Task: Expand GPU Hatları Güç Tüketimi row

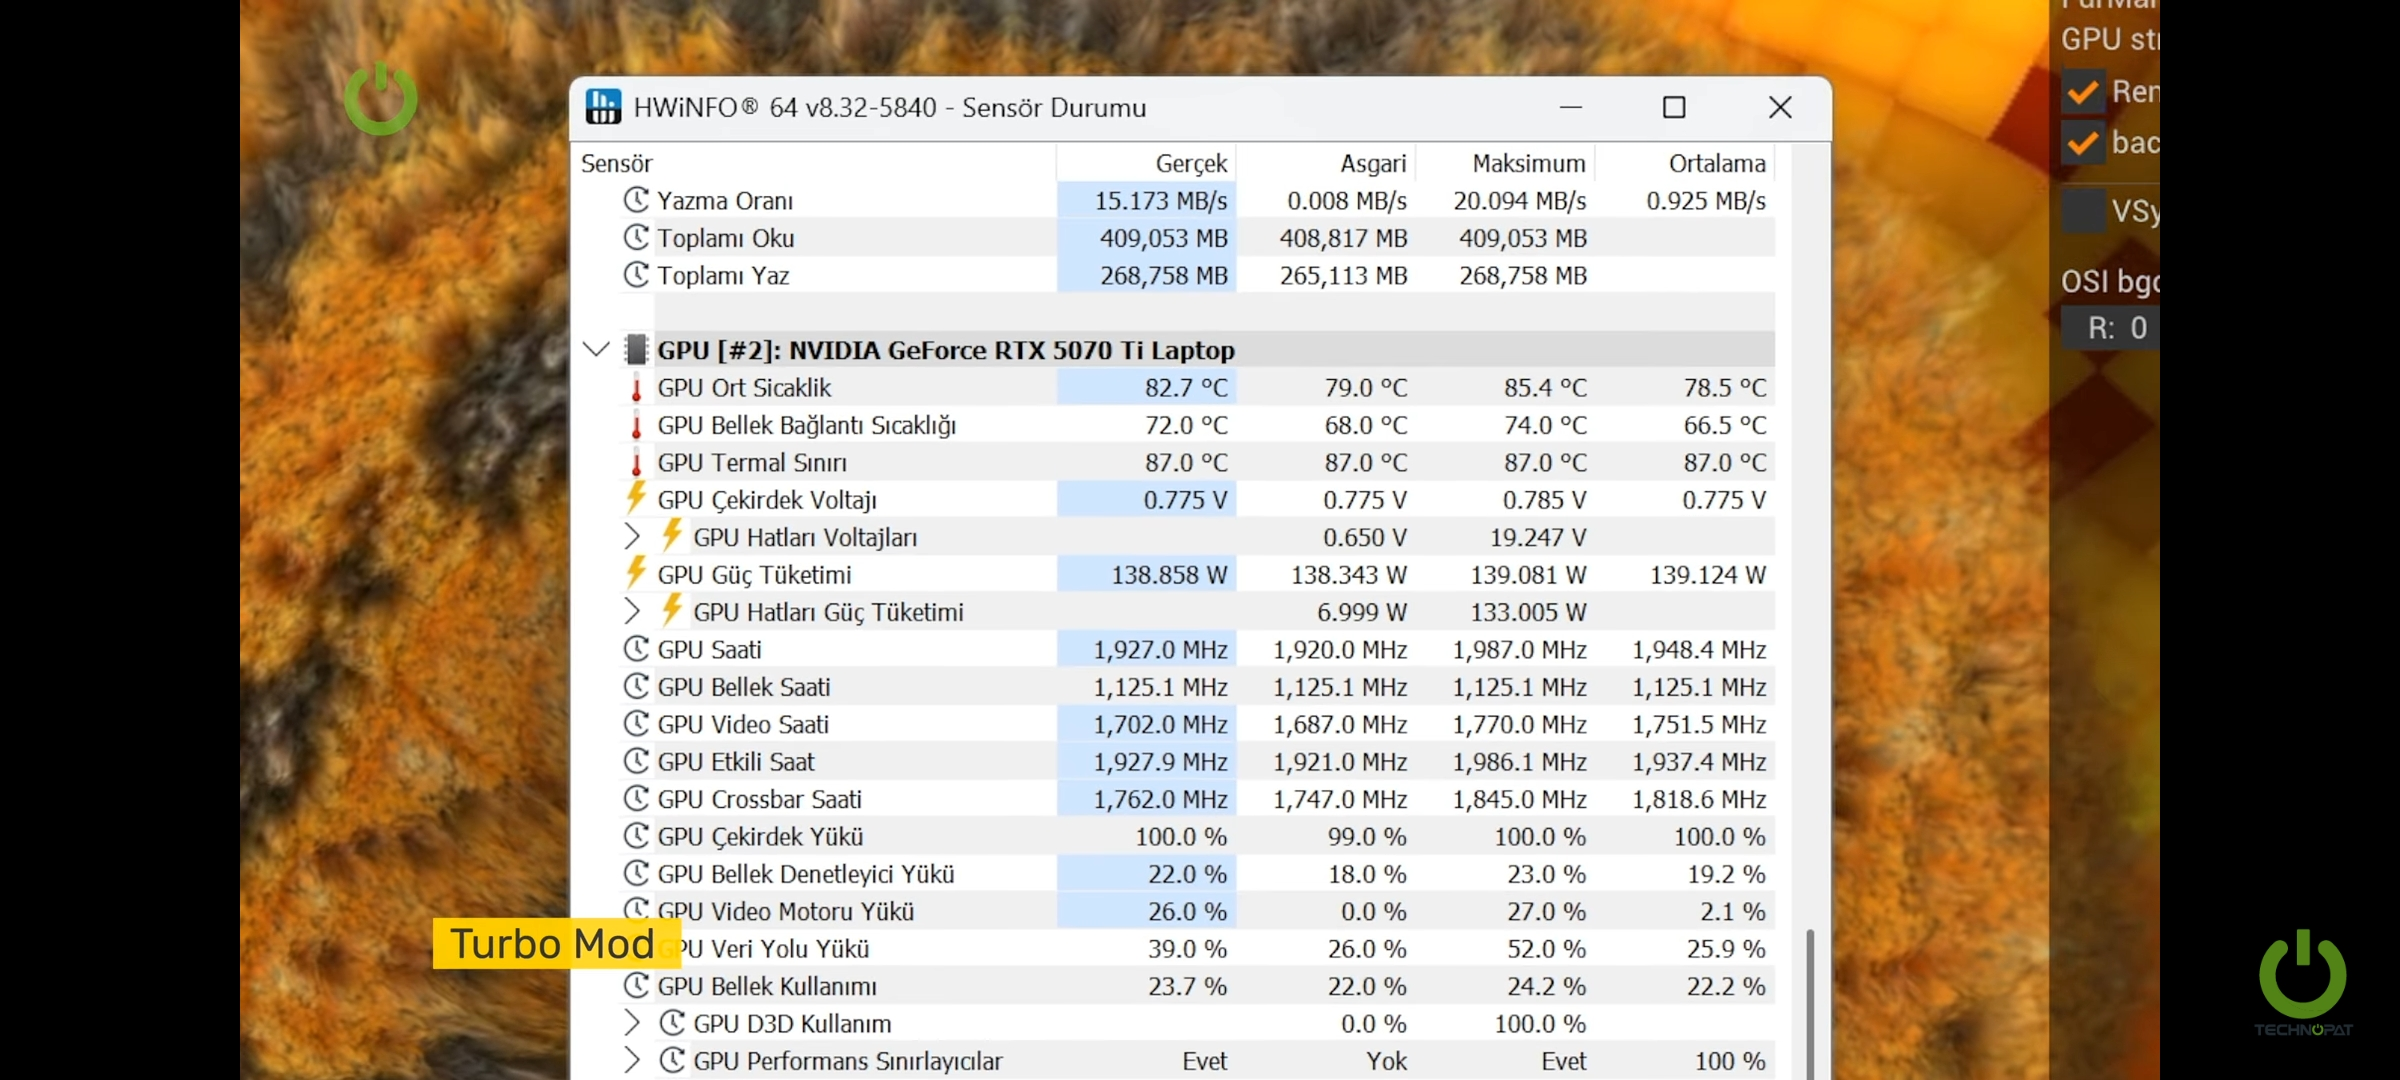Action: (x=632, y=611)
